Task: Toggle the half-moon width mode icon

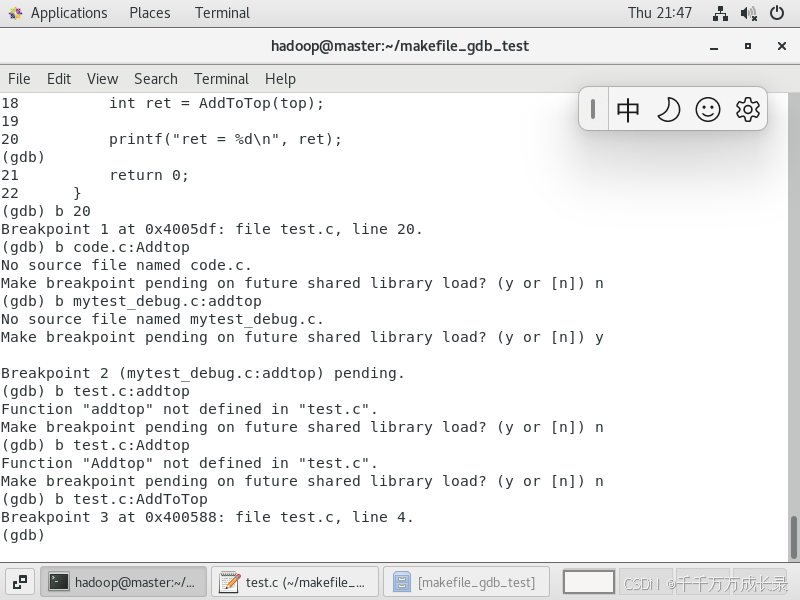Action: [668, 110]
